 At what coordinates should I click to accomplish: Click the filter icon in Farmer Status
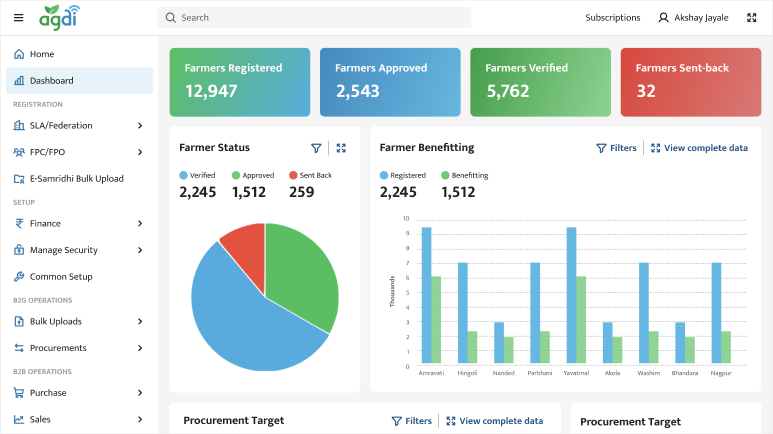click(x=316, y=148)
